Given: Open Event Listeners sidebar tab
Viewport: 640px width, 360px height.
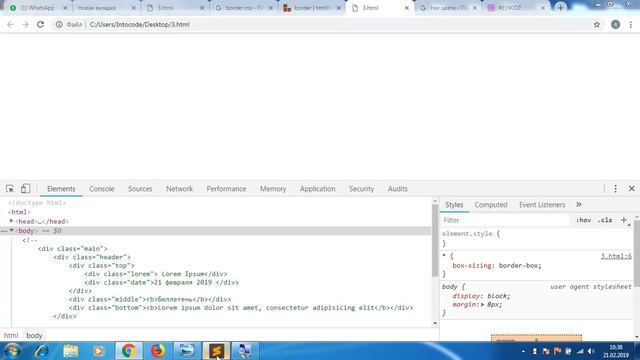Looking at the screenshot, I should (542, 204).
